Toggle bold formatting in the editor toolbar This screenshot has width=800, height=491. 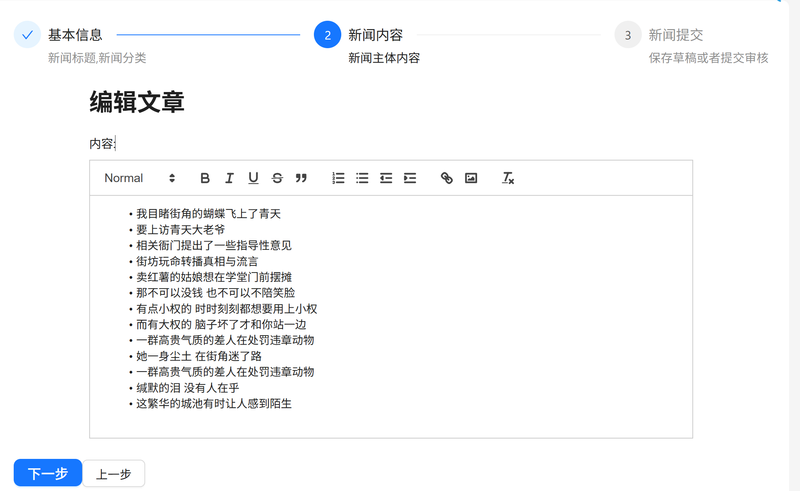205,178
